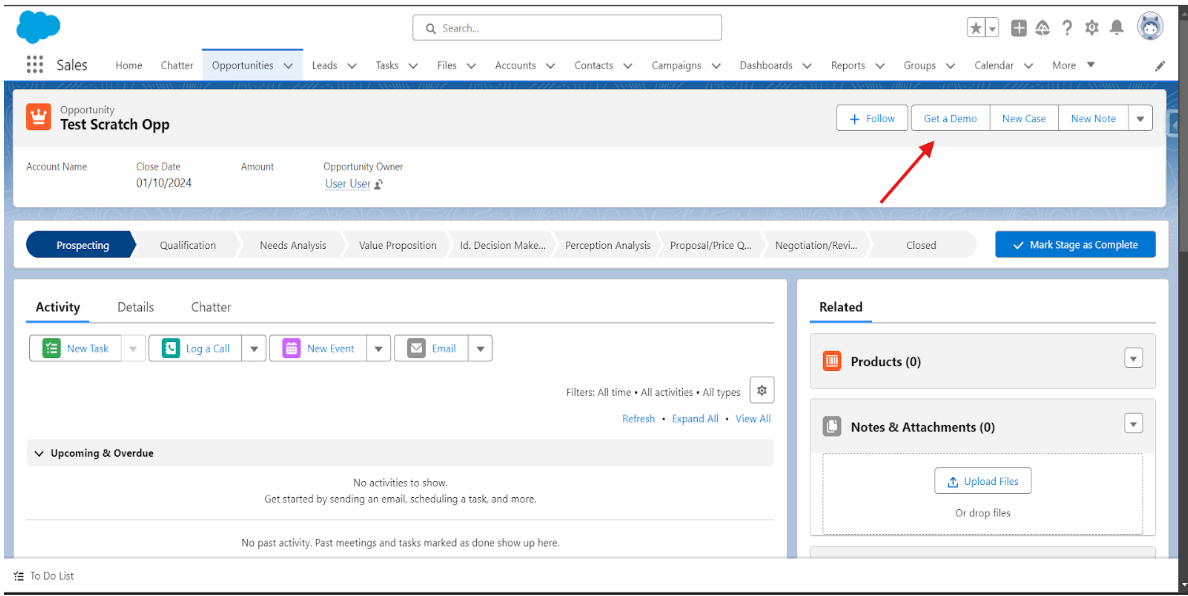This screenshot has width=1188, height=596.
Task: Expand the Opportunities tab dropdown chevron
Action: click(288, 66)
